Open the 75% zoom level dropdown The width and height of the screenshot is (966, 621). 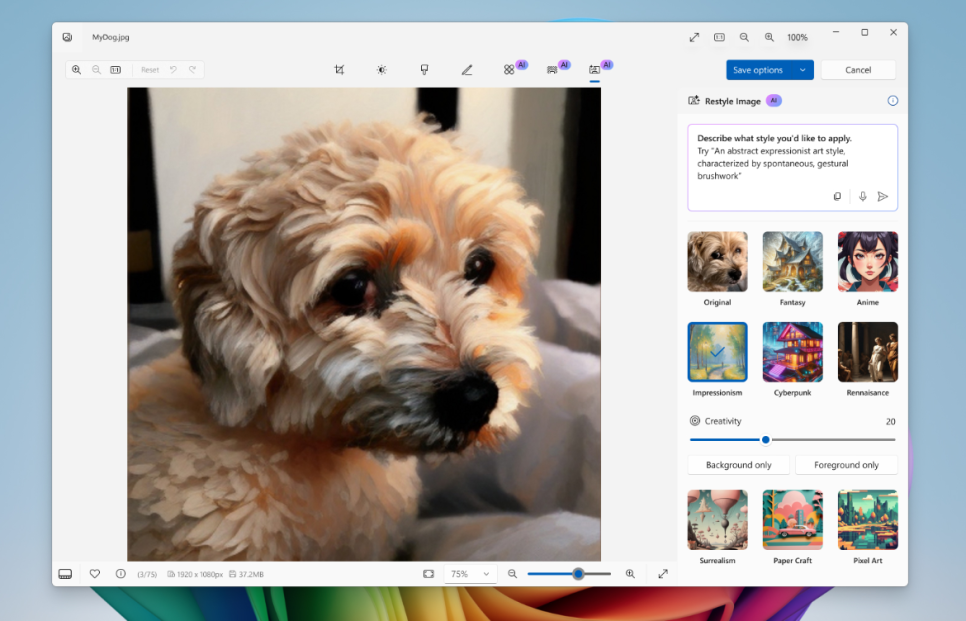click(x=470, y=574)
